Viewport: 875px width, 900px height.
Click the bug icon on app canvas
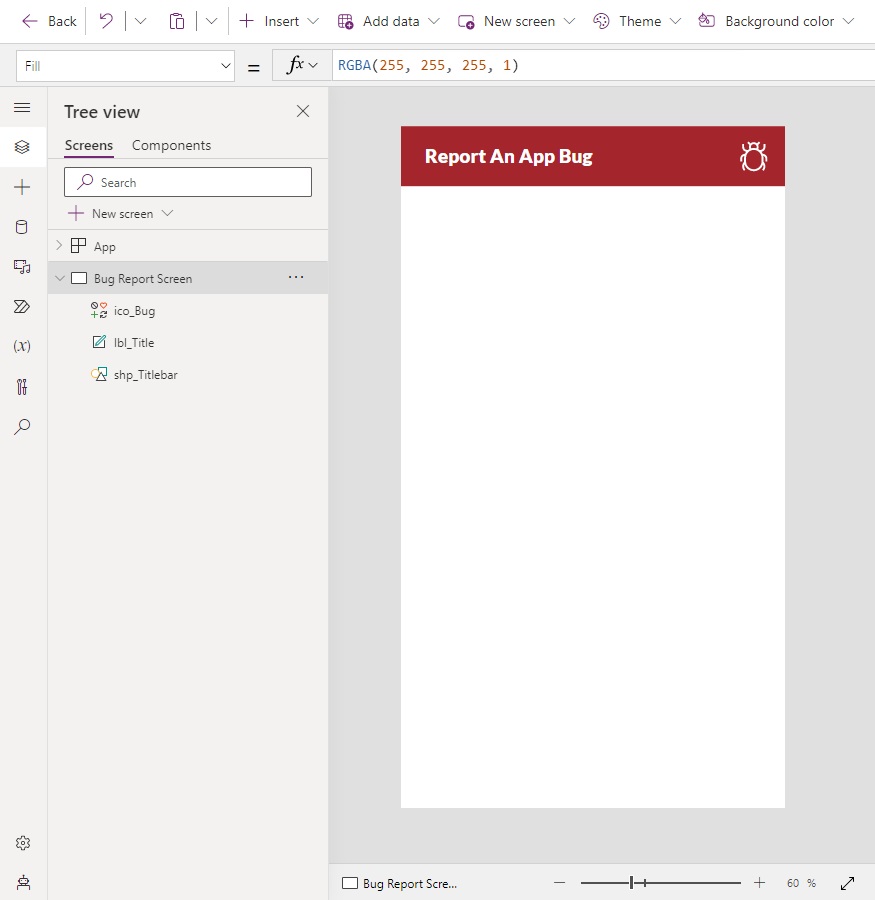point(753,156)
